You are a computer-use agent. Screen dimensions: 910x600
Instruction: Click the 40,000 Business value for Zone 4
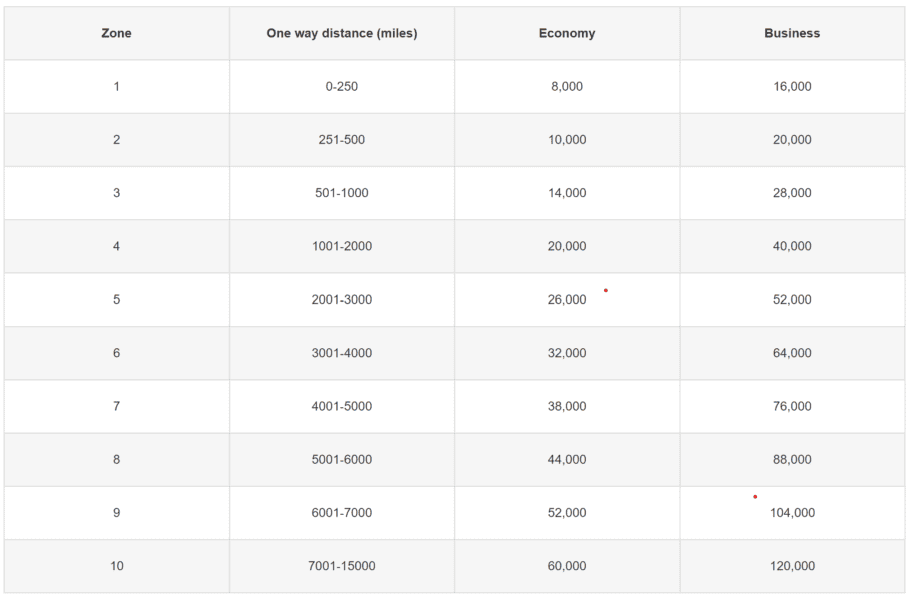[792, 246]
